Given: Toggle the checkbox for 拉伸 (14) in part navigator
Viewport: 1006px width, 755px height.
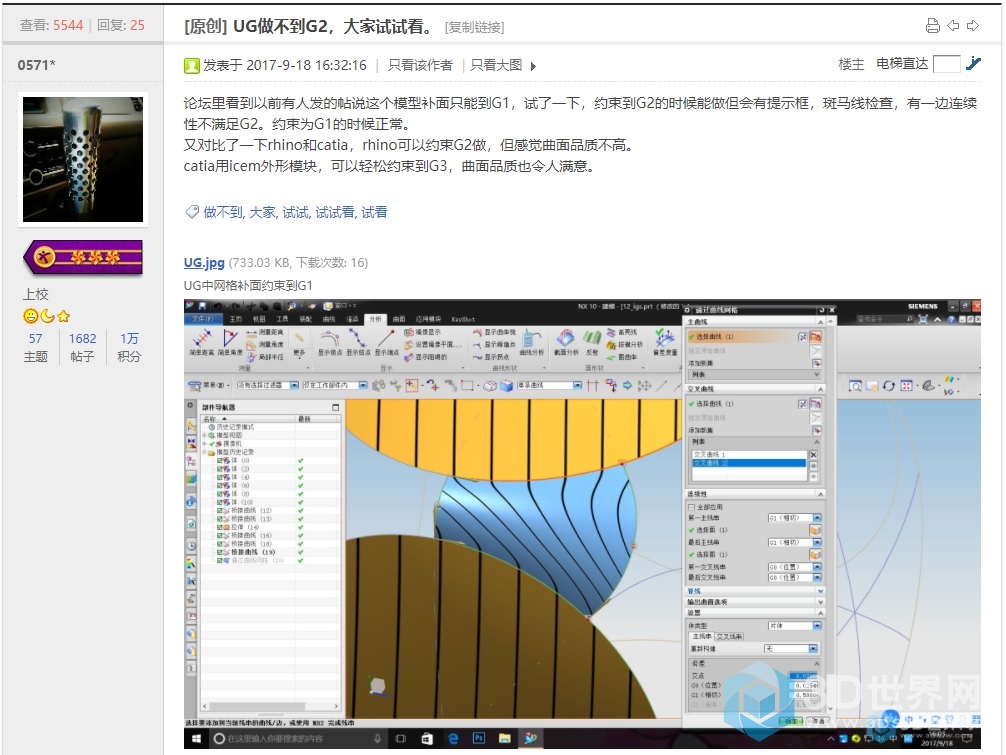Looking at the screenshot, I should (x=221, y=526).
